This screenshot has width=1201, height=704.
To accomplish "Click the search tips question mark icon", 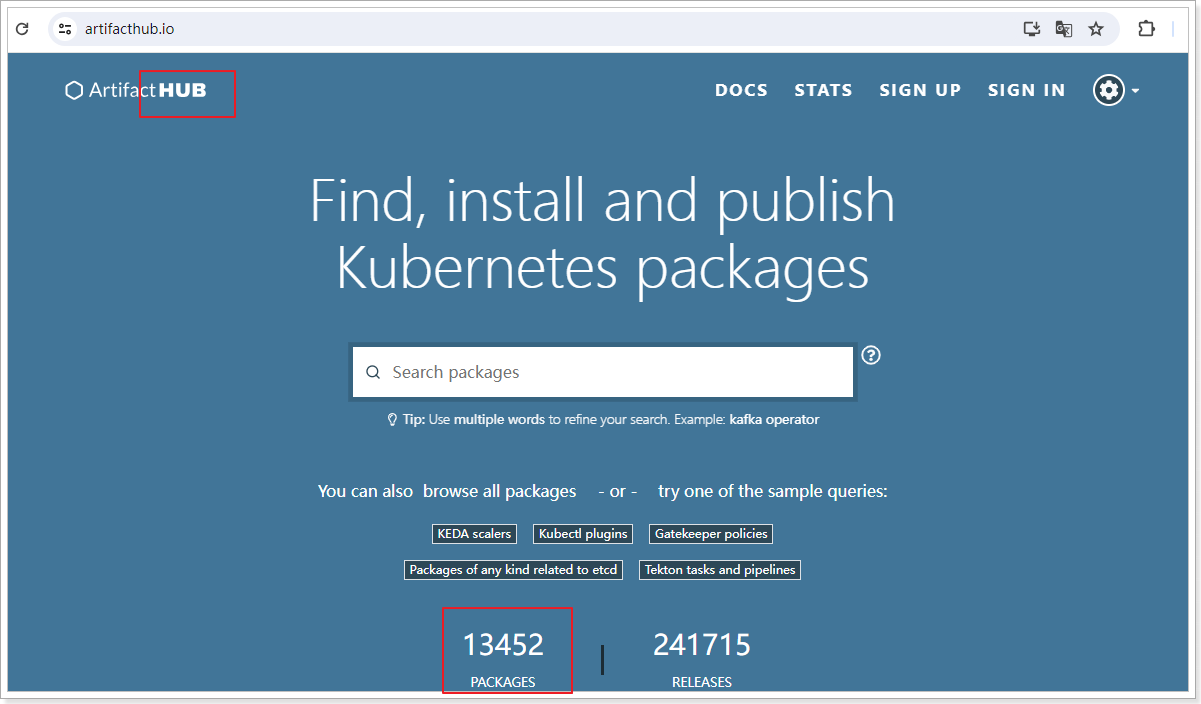I will point(871,355).
